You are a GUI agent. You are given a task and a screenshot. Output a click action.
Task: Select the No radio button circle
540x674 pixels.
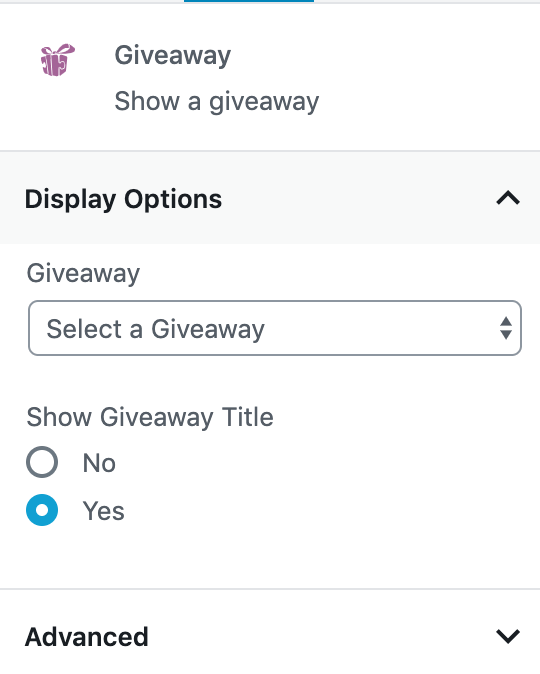(42, 462)
